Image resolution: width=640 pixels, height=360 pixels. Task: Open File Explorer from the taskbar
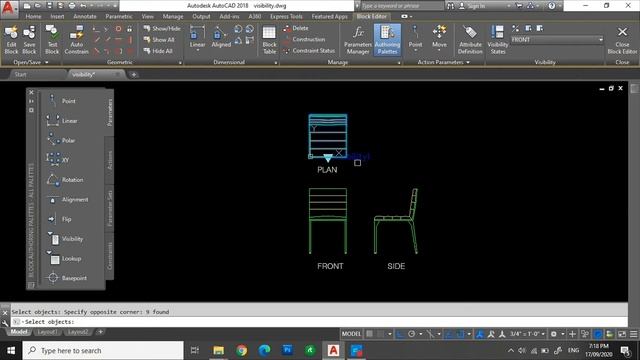(218, 350)
